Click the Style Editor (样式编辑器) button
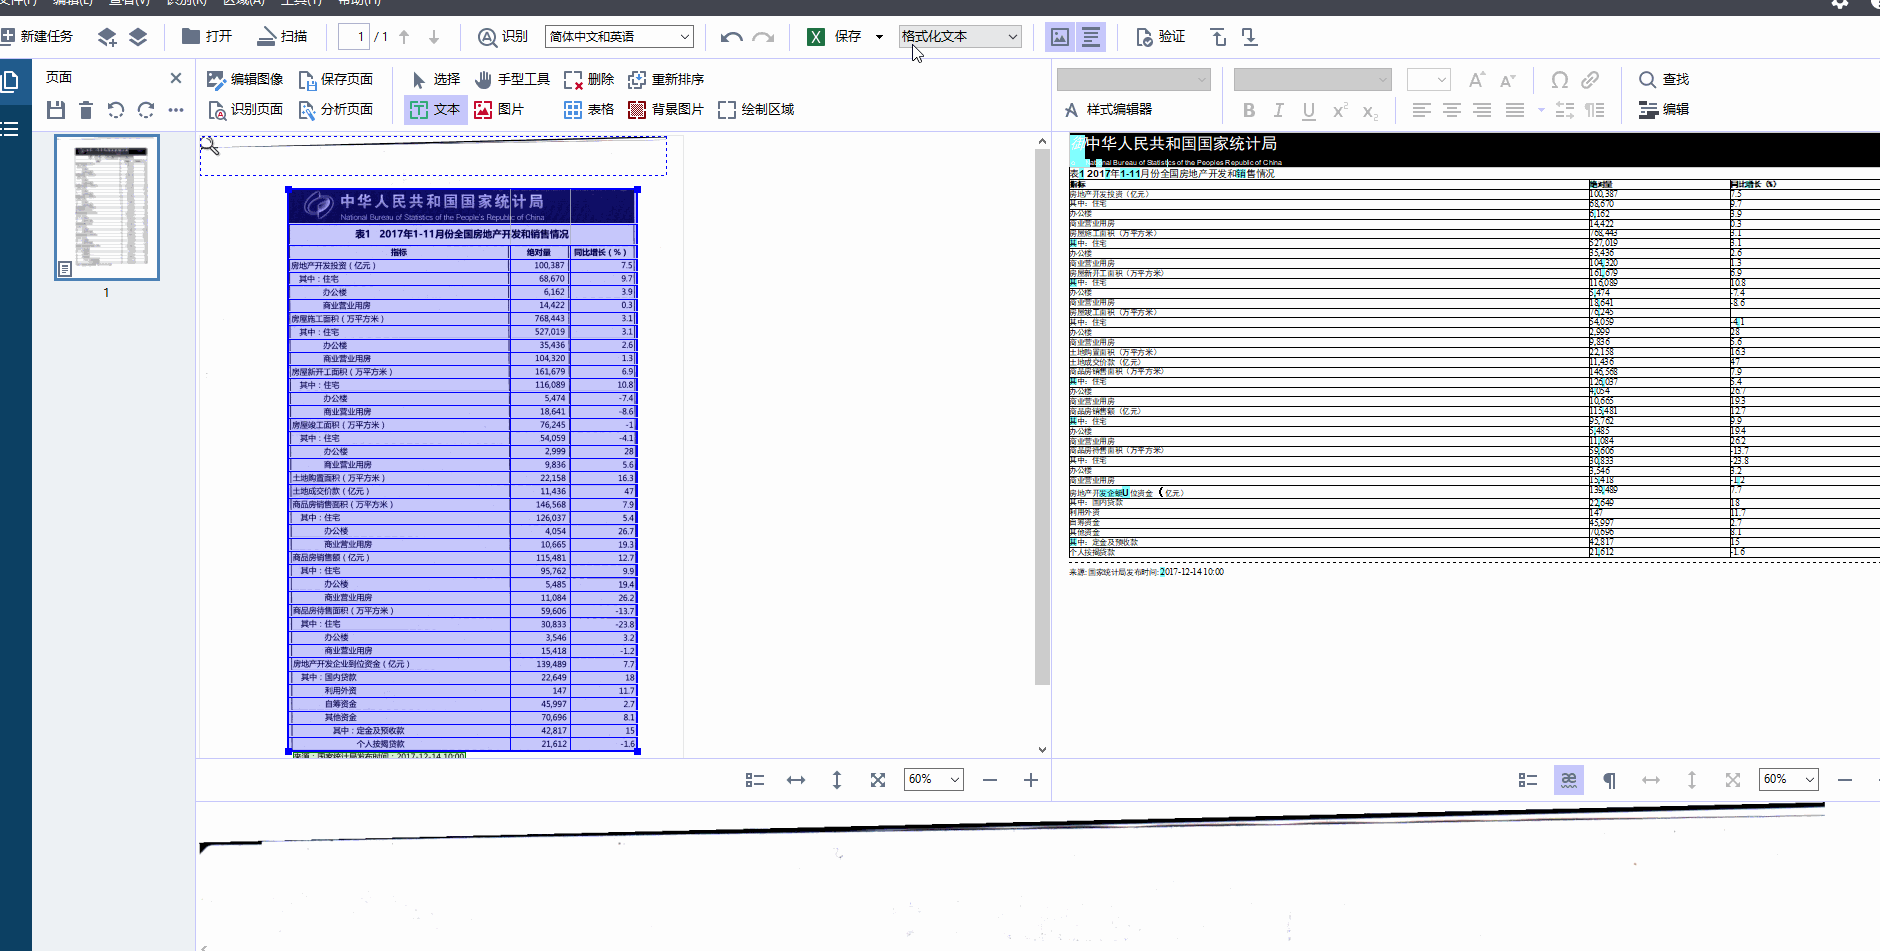Screen dimensions: 1880x951 click(x=1108, y=109)
